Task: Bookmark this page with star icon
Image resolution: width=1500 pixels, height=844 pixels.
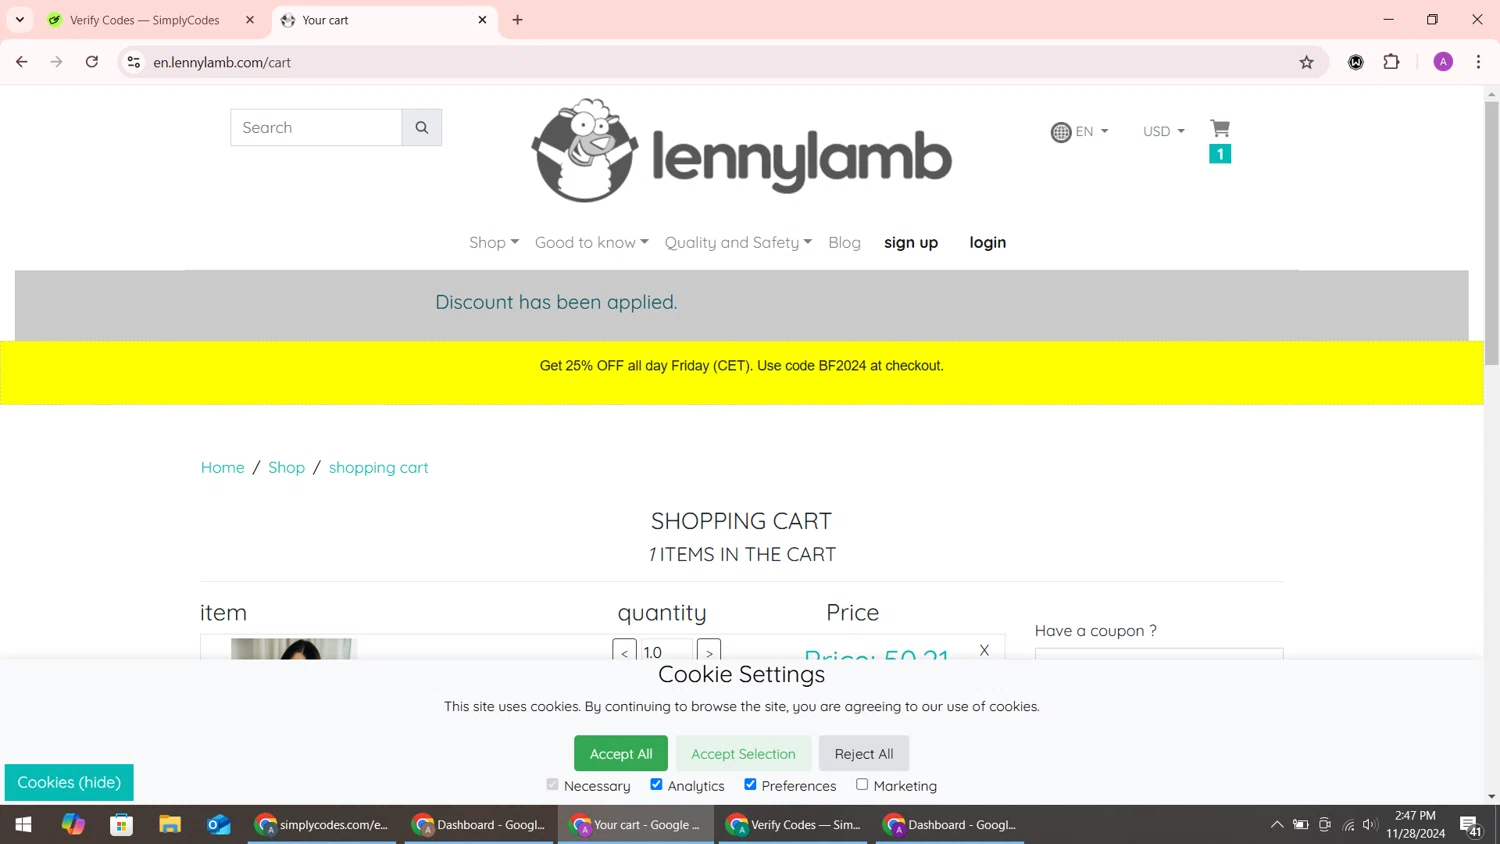Action: tap(1306, 62)
